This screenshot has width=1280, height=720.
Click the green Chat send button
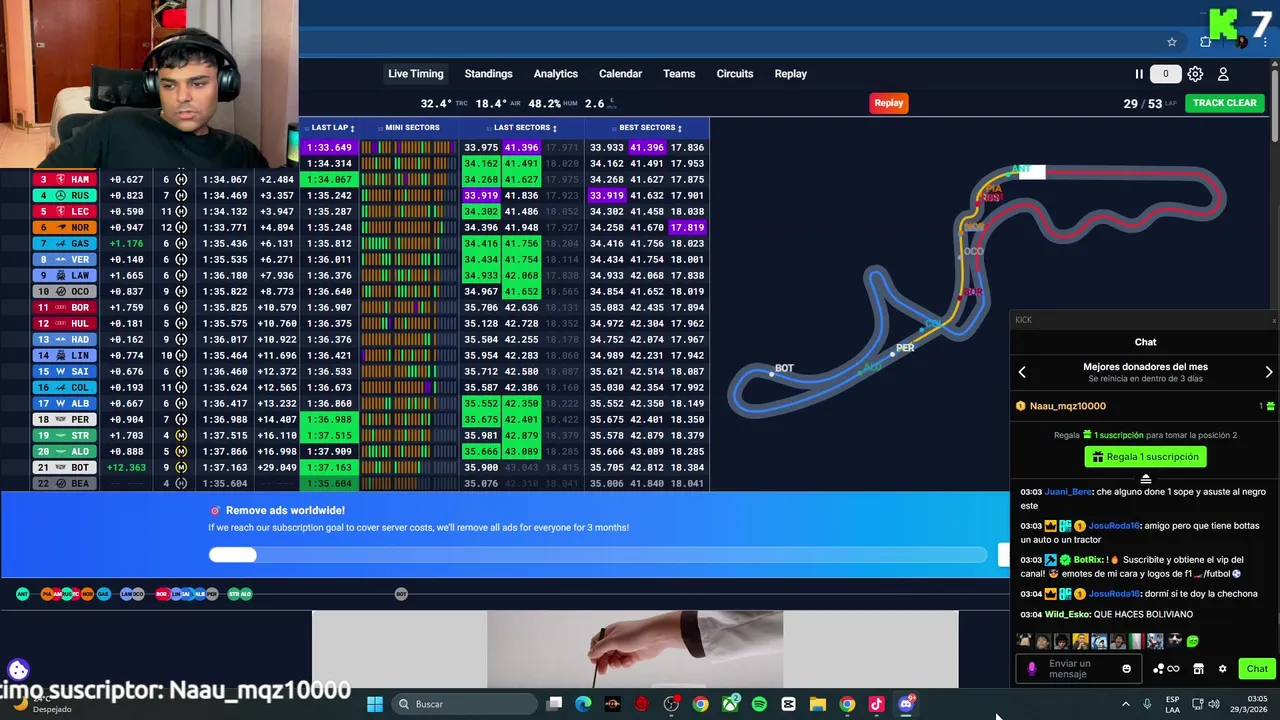click(1257, 669)
